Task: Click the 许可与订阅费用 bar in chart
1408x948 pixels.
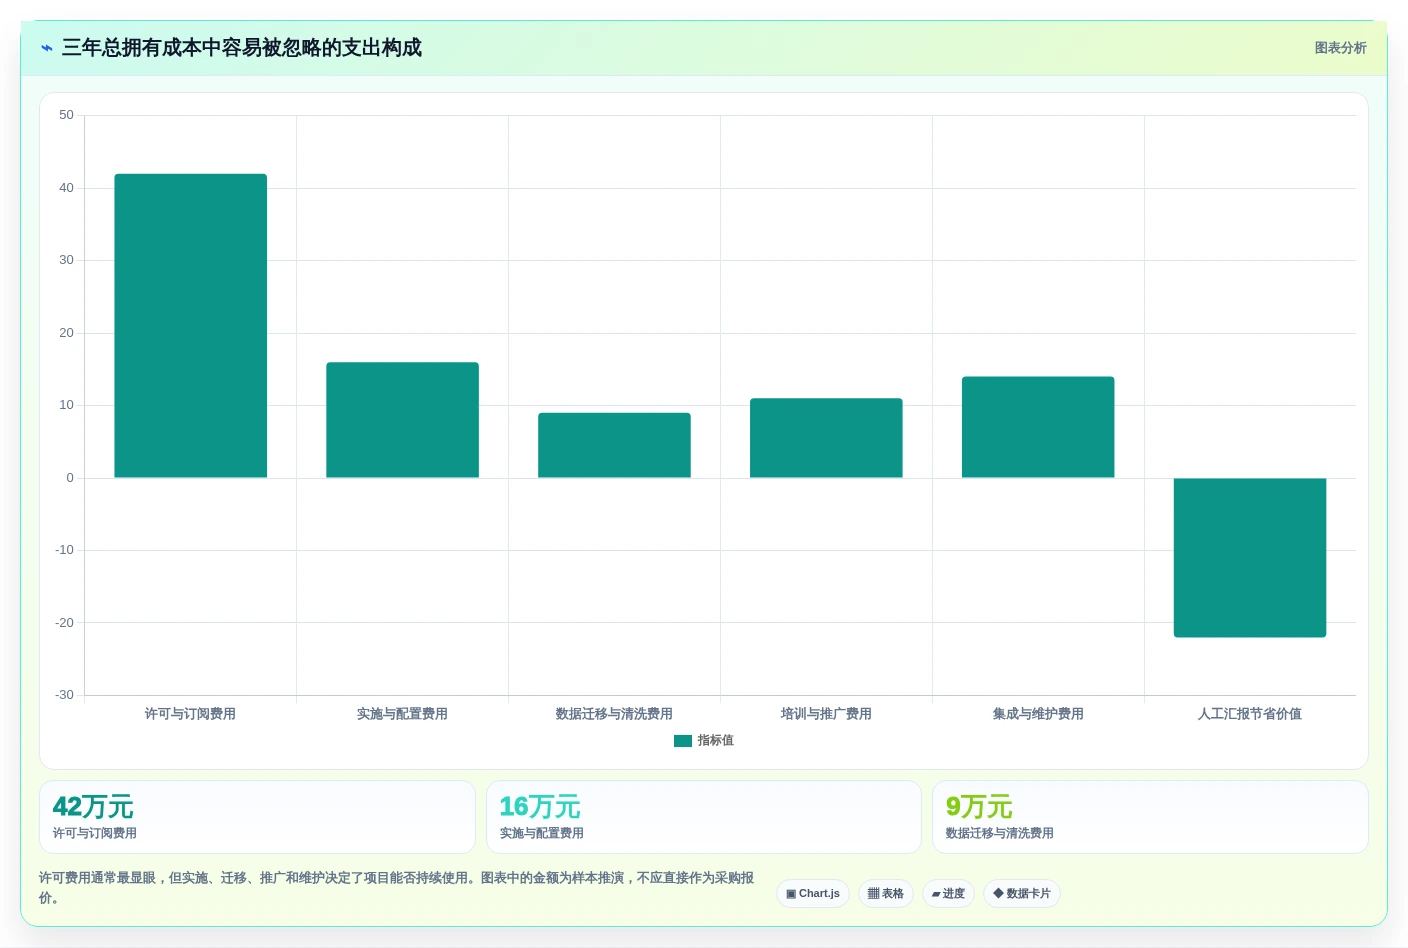Action: coord(191,326)
